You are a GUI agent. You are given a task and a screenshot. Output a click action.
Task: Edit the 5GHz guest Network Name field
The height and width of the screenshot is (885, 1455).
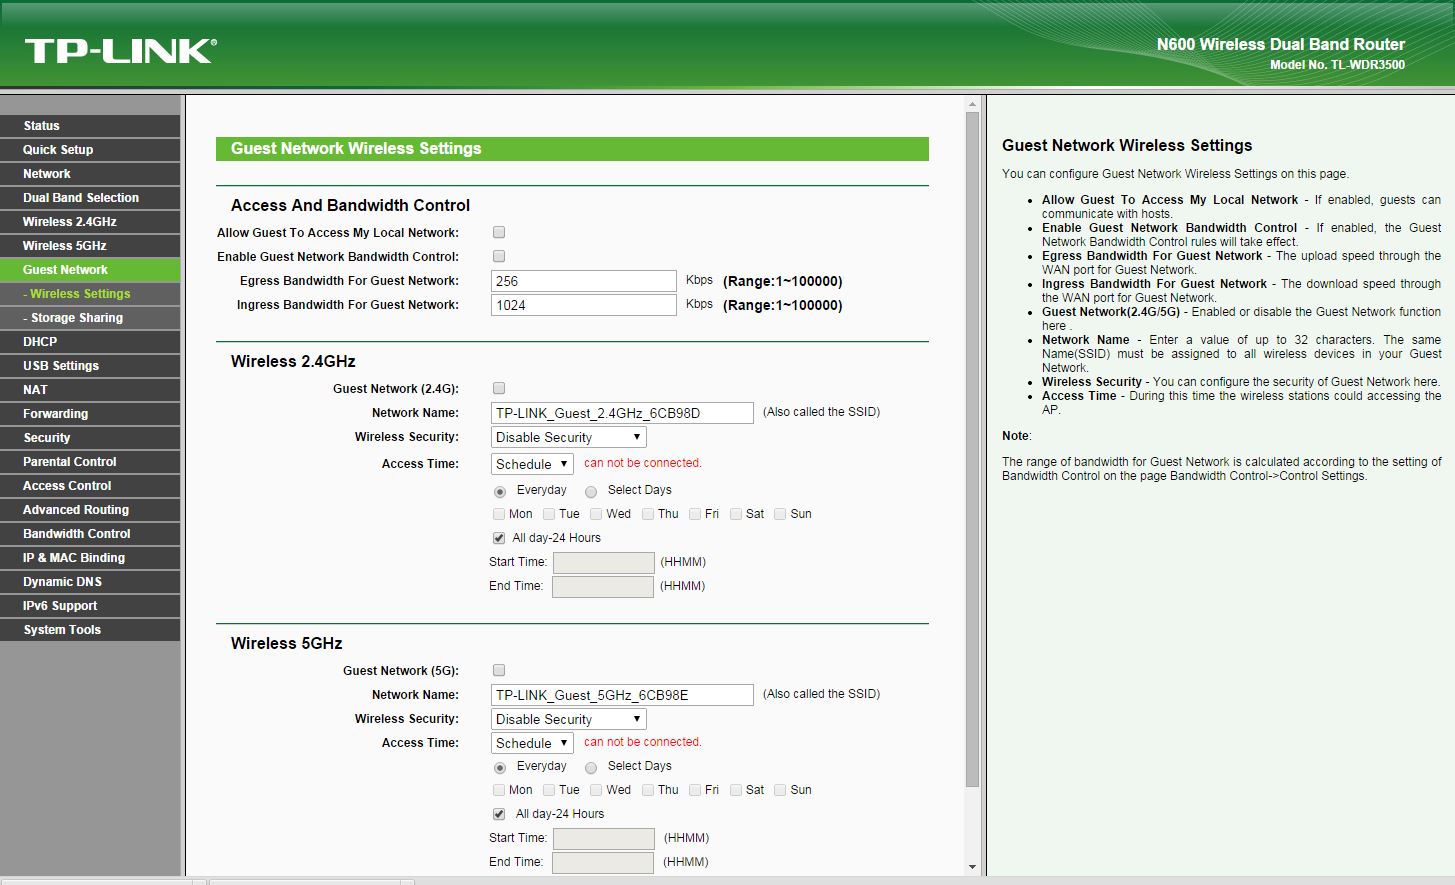click(x=622, y=695)
